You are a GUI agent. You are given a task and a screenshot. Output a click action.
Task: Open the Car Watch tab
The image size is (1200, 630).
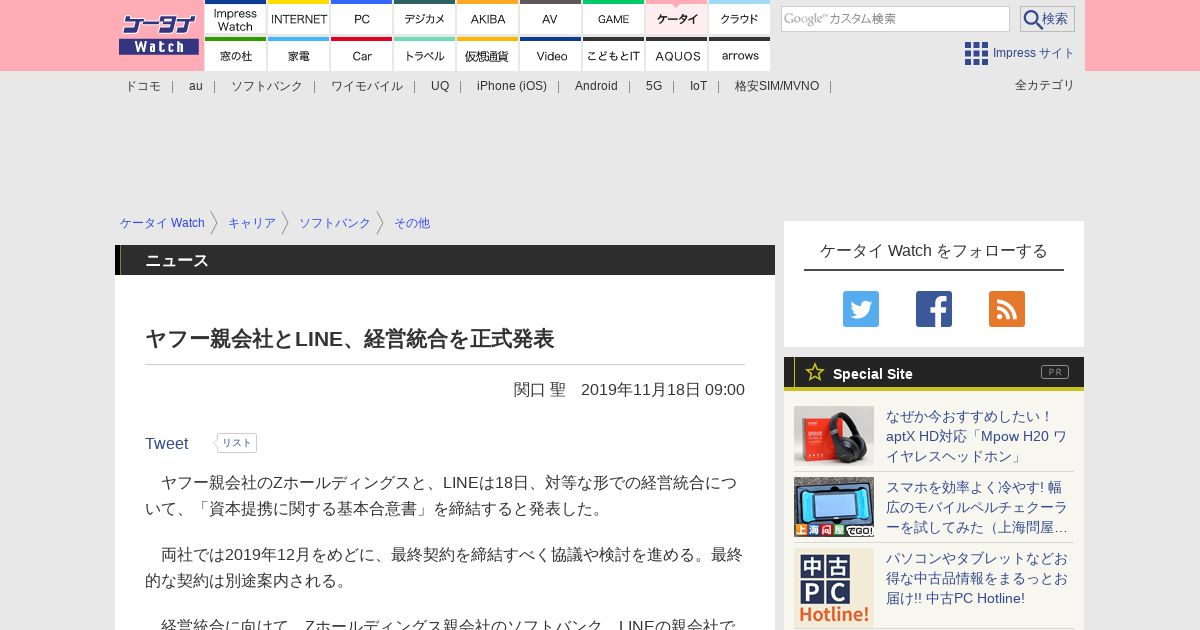(x=362, y=55)
